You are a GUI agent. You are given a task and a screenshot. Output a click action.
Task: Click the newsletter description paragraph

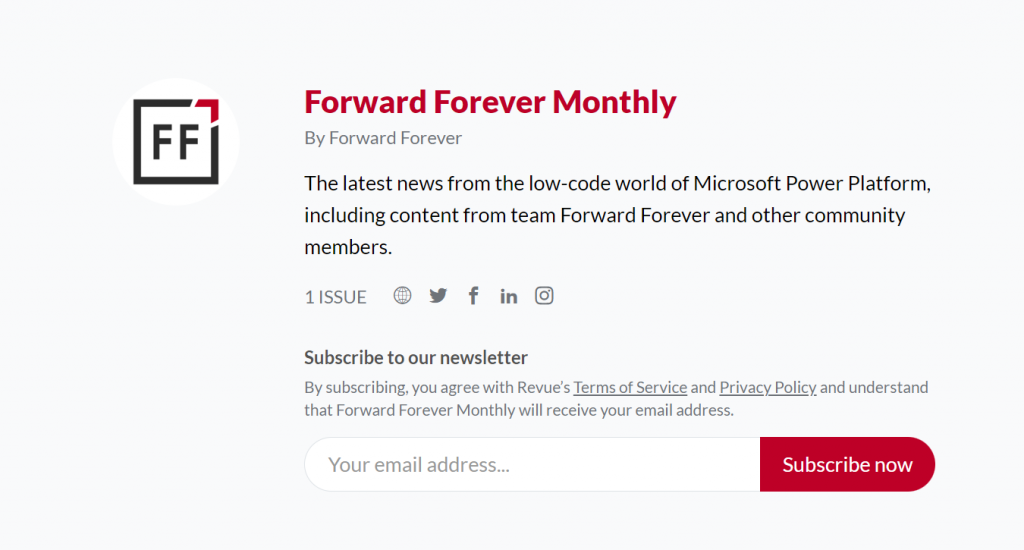[x=618, y=215]
